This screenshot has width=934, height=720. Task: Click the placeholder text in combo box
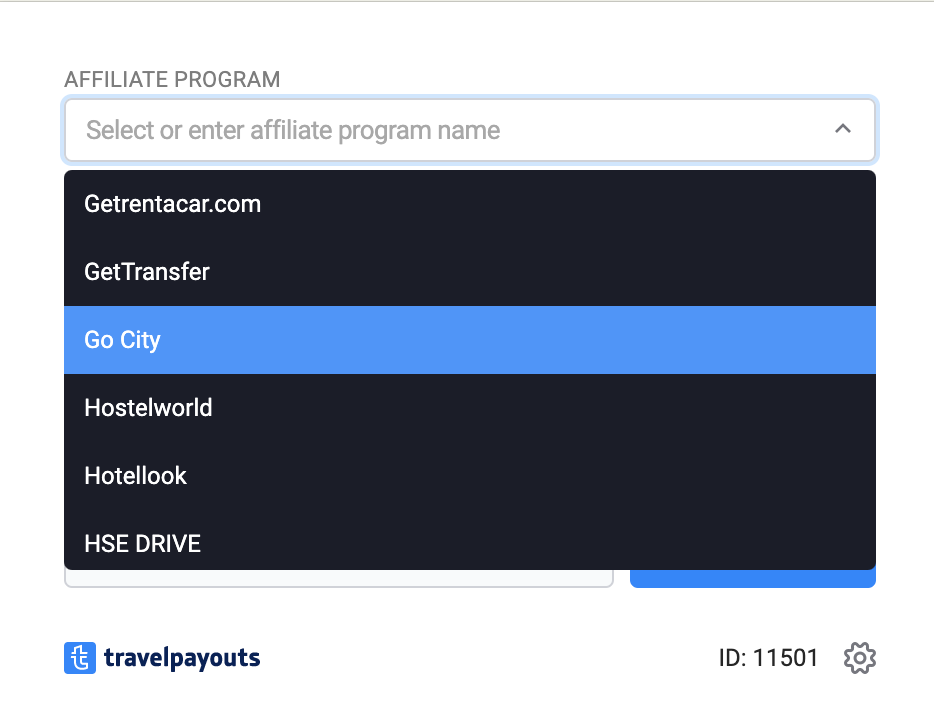pos(293,130)
